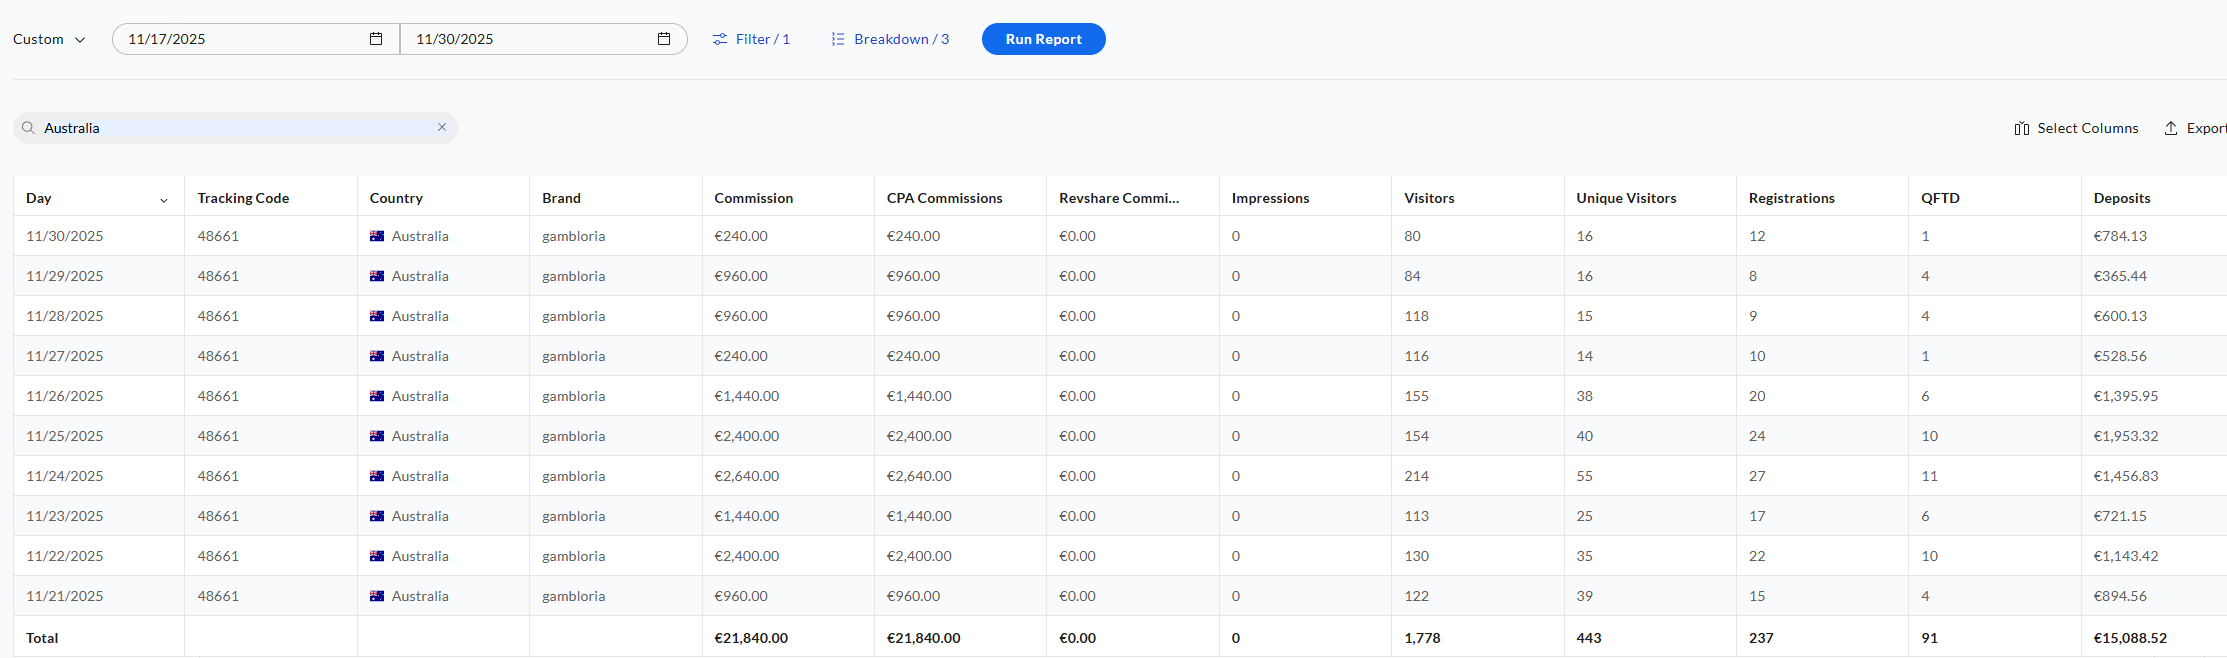Click the Select Columns button label
The height and width of the screenshot is (658, 2227).
[x=2087, y=128]
